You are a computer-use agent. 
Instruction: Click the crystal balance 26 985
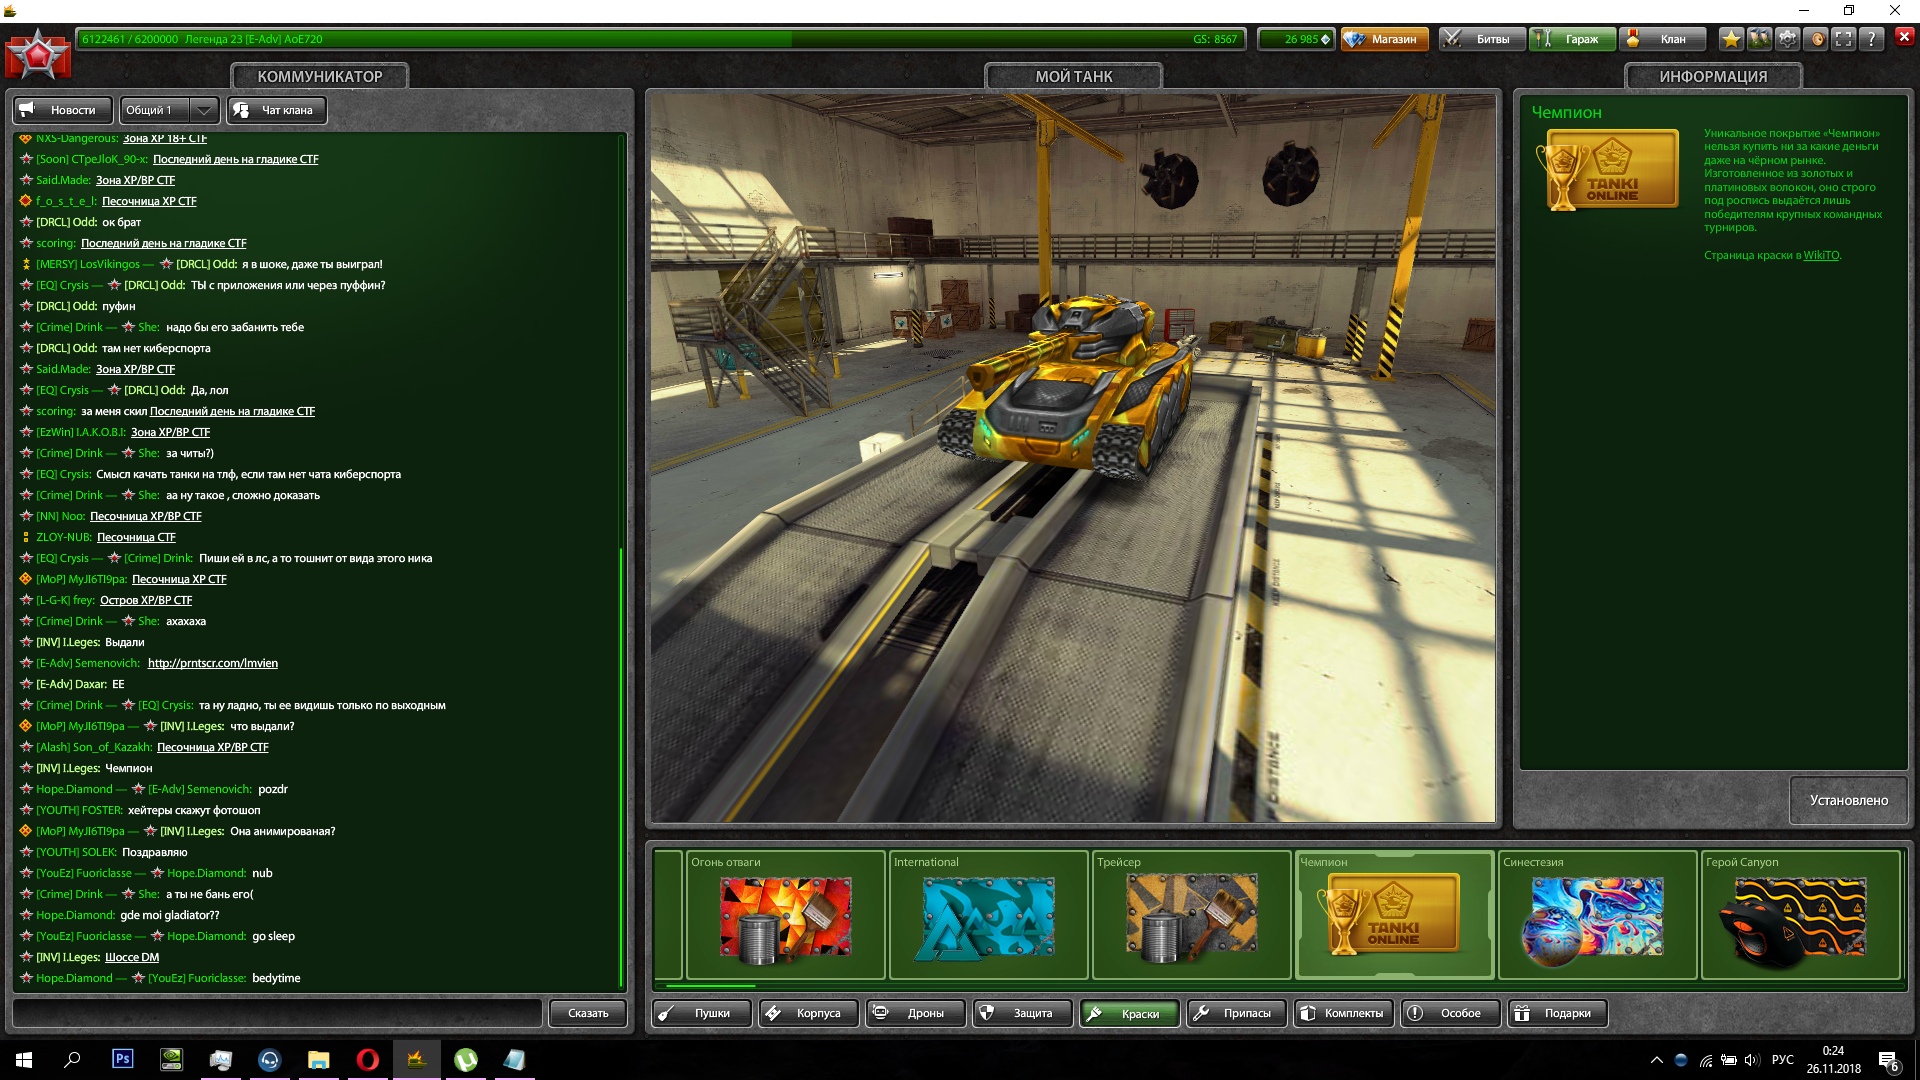[x=1297, y=39]
